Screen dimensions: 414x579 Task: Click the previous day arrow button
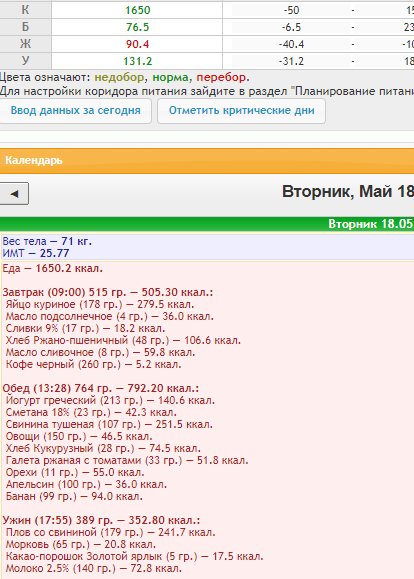(x=14, y=193)
